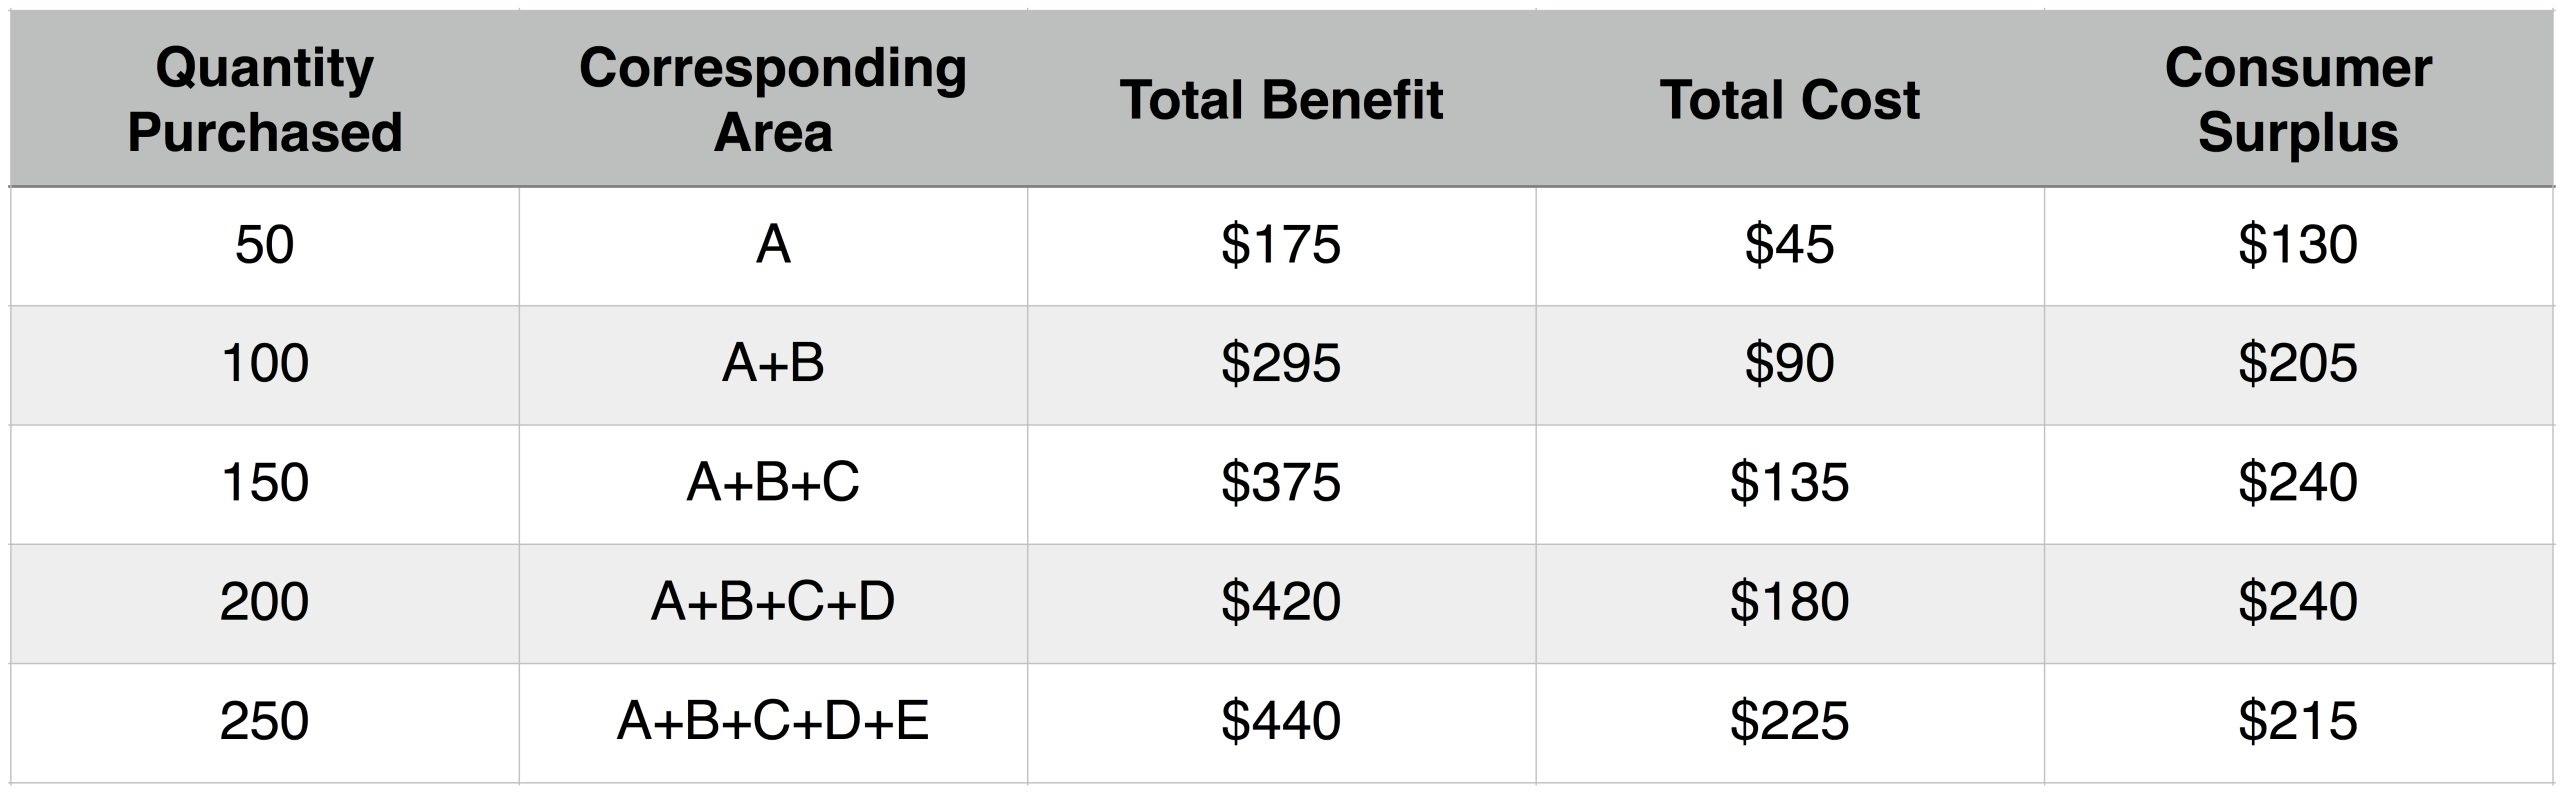This screenshot has width=2560, height=793.
Task: Select the A+B+C+D+E area cell
Action: 773,722
